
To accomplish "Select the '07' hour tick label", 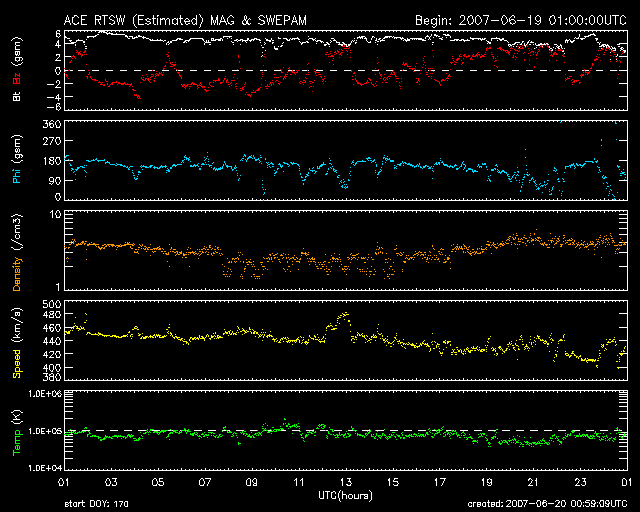I will click(205, 483).
